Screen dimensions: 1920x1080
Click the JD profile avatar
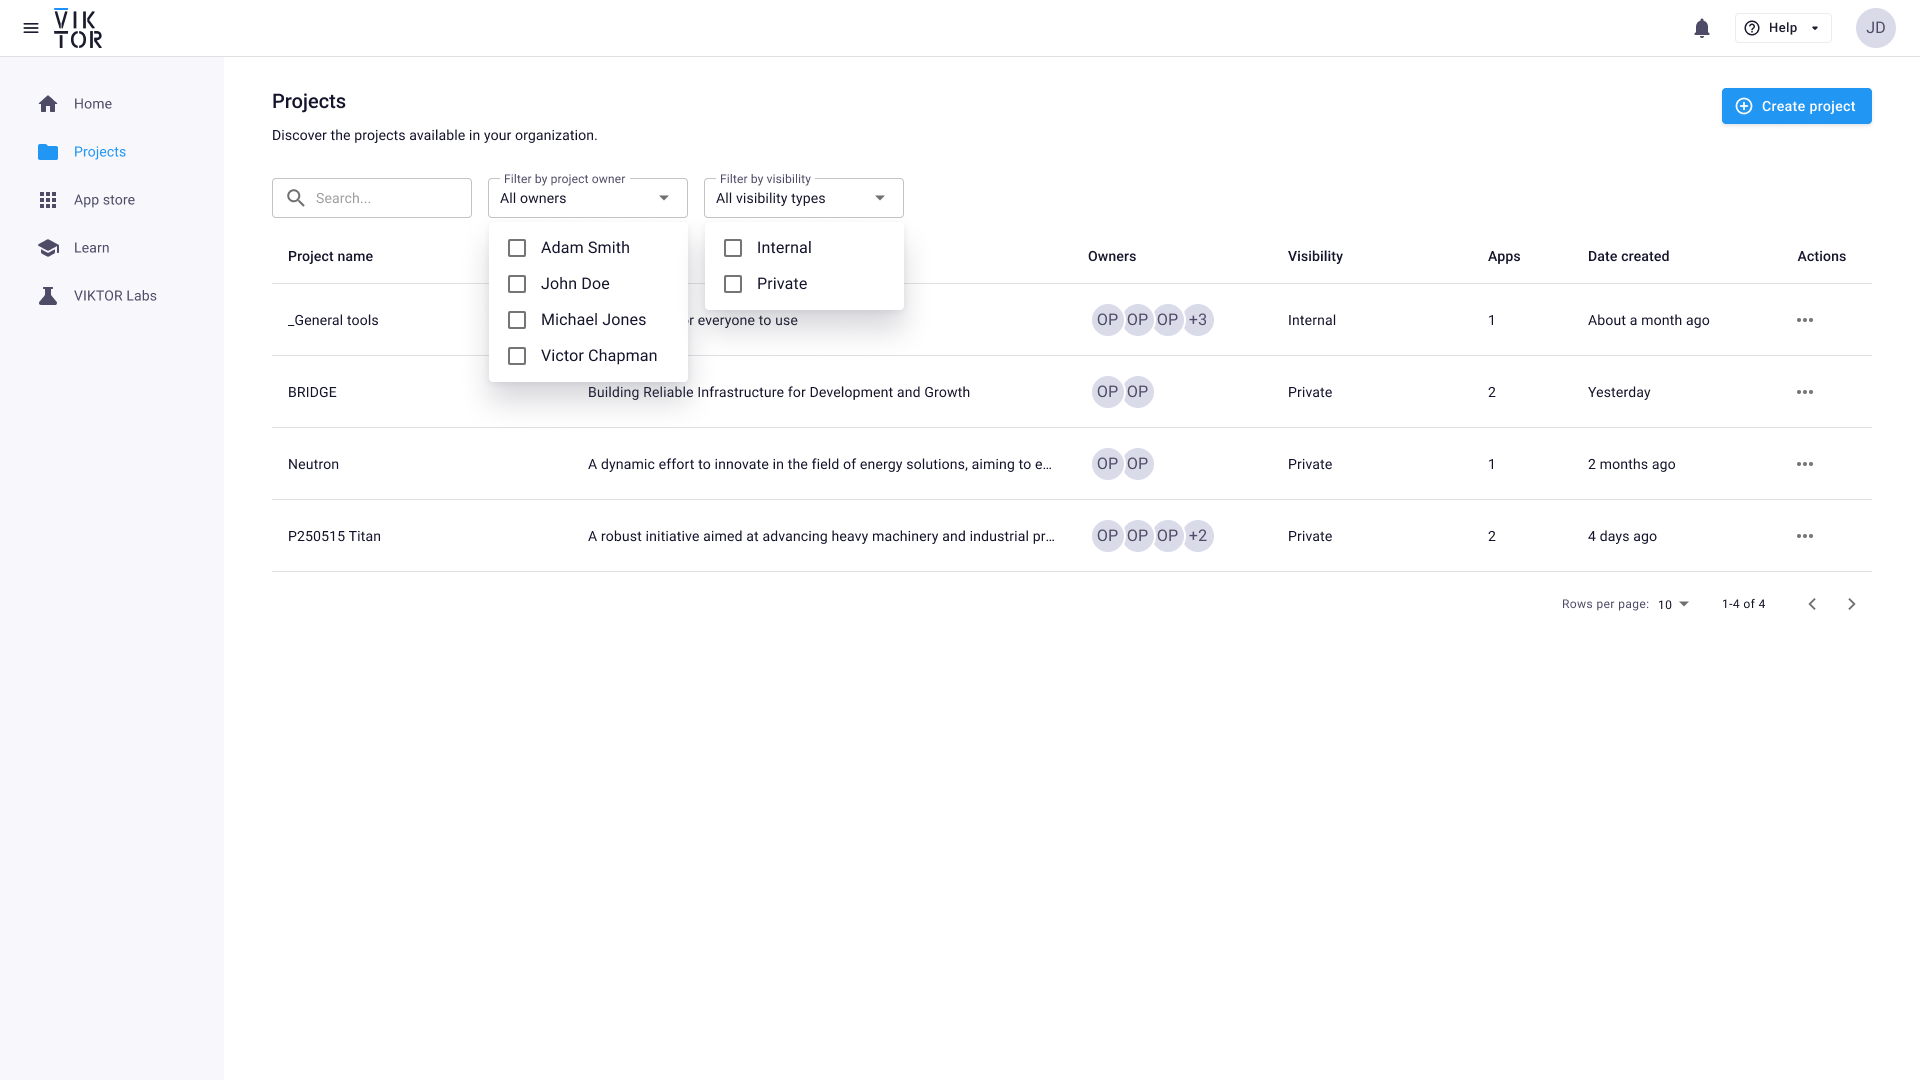1876,28
